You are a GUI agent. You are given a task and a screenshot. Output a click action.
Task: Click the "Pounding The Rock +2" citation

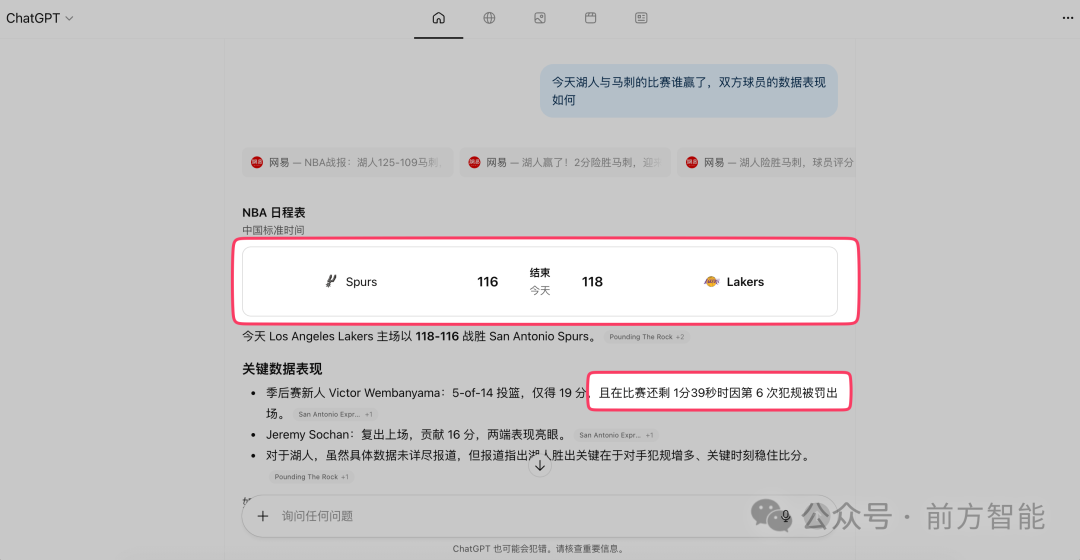(647, 337)
